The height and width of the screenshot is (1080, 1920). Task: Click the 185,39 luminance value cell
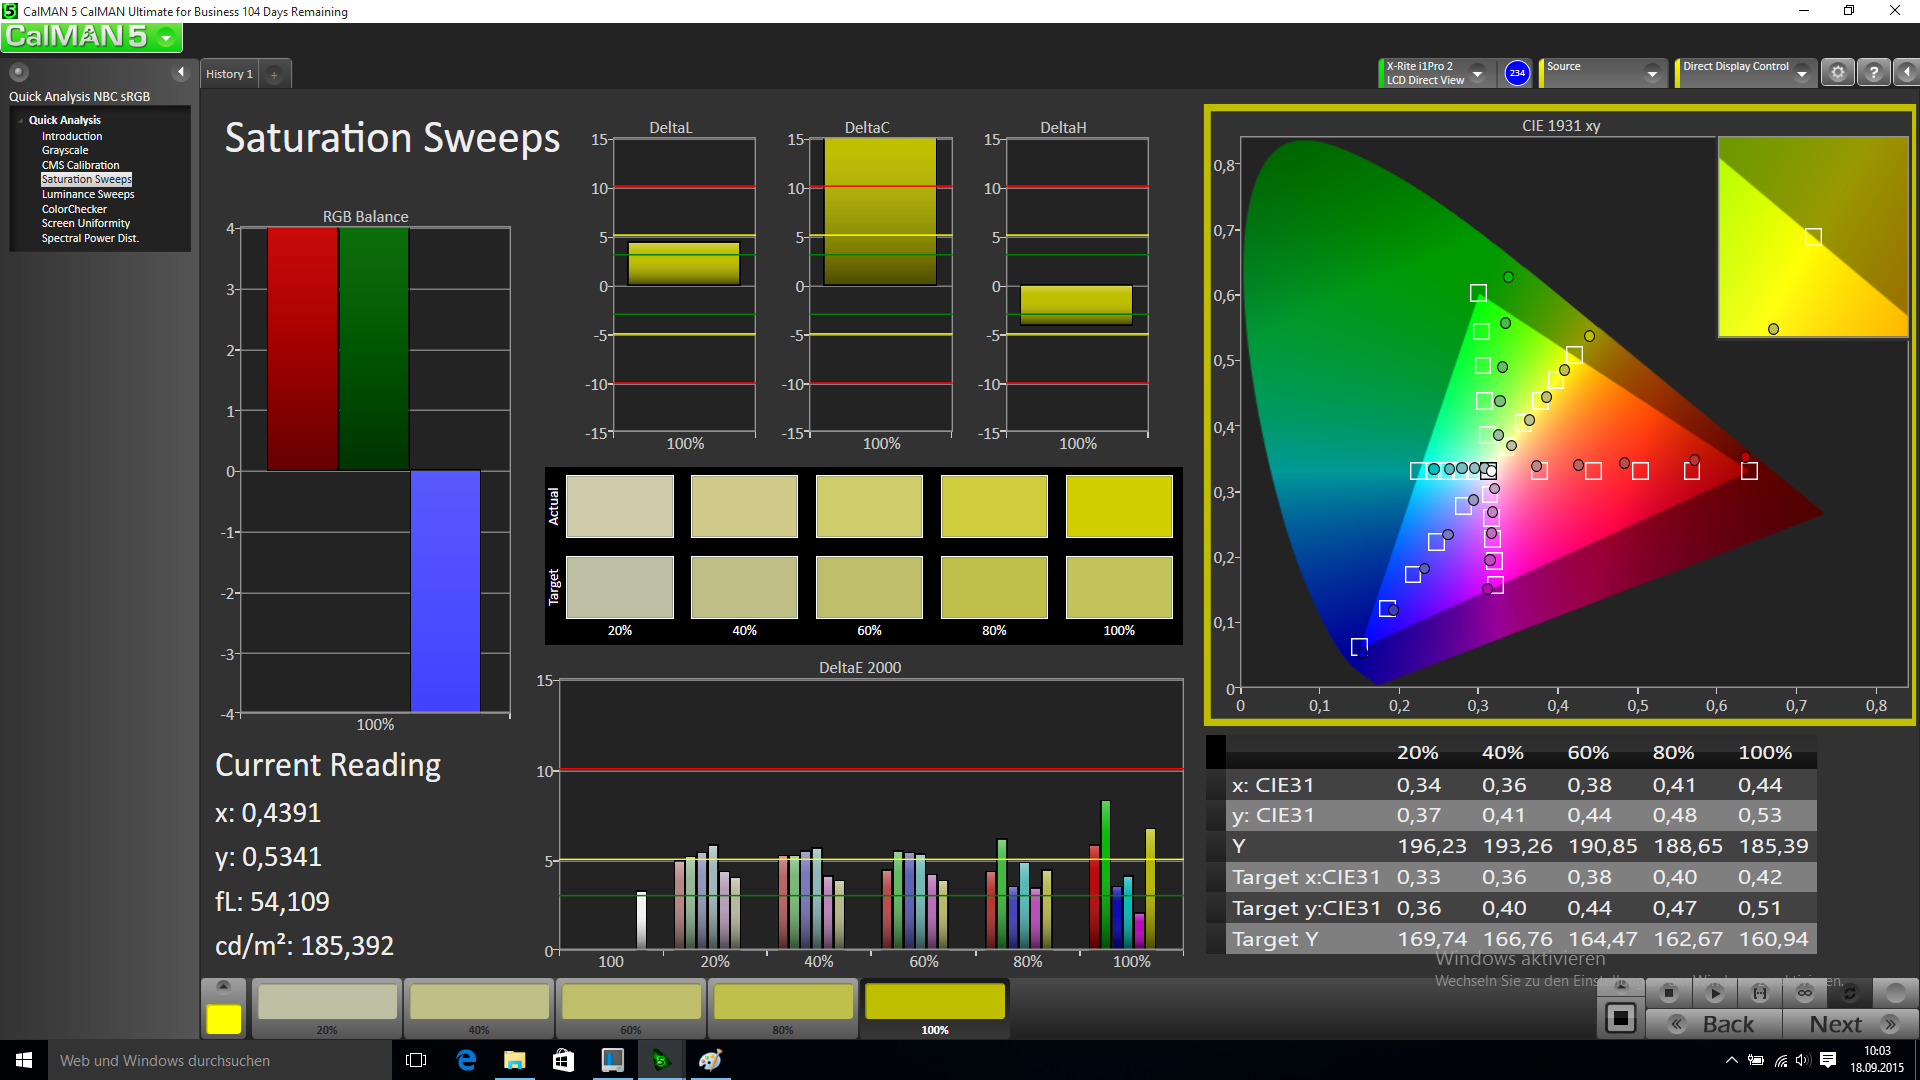1773,846
